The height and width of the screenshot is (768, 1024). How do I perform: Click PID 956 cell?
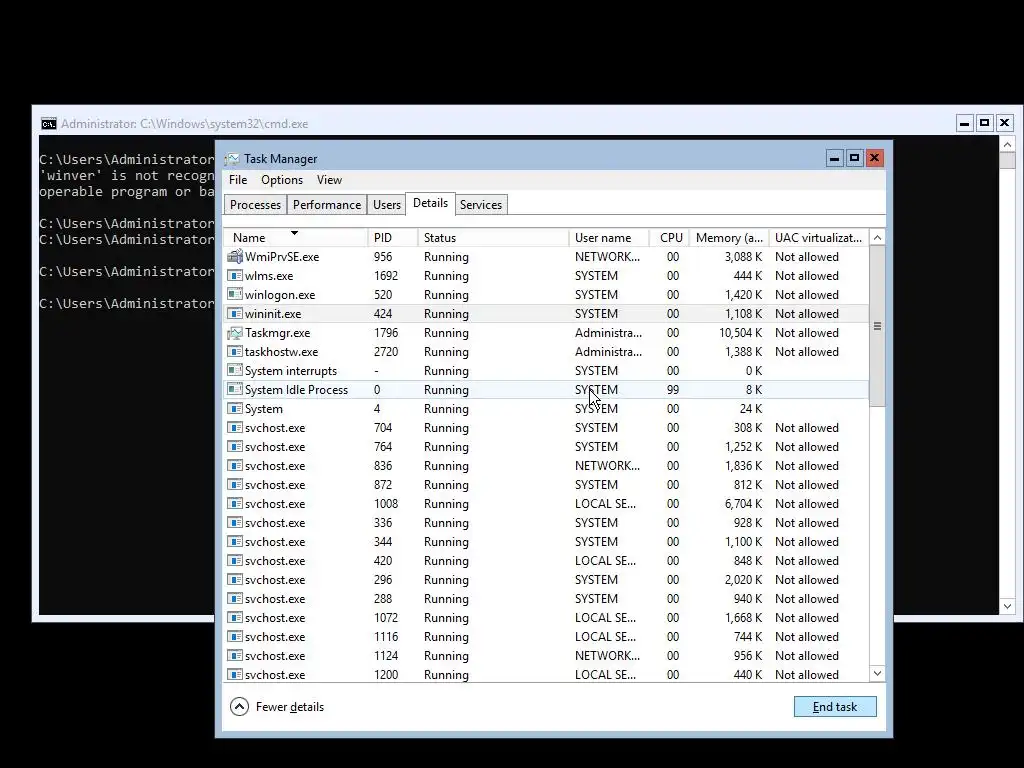click(x=383, y=257)
